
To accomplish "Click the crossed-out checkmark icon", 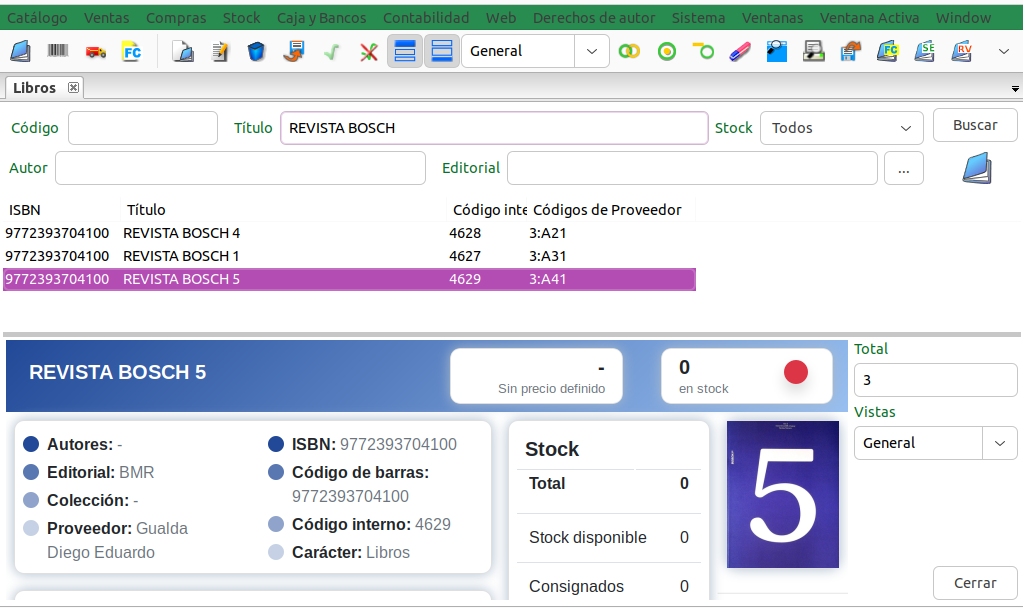I will [x=369, y=51].
